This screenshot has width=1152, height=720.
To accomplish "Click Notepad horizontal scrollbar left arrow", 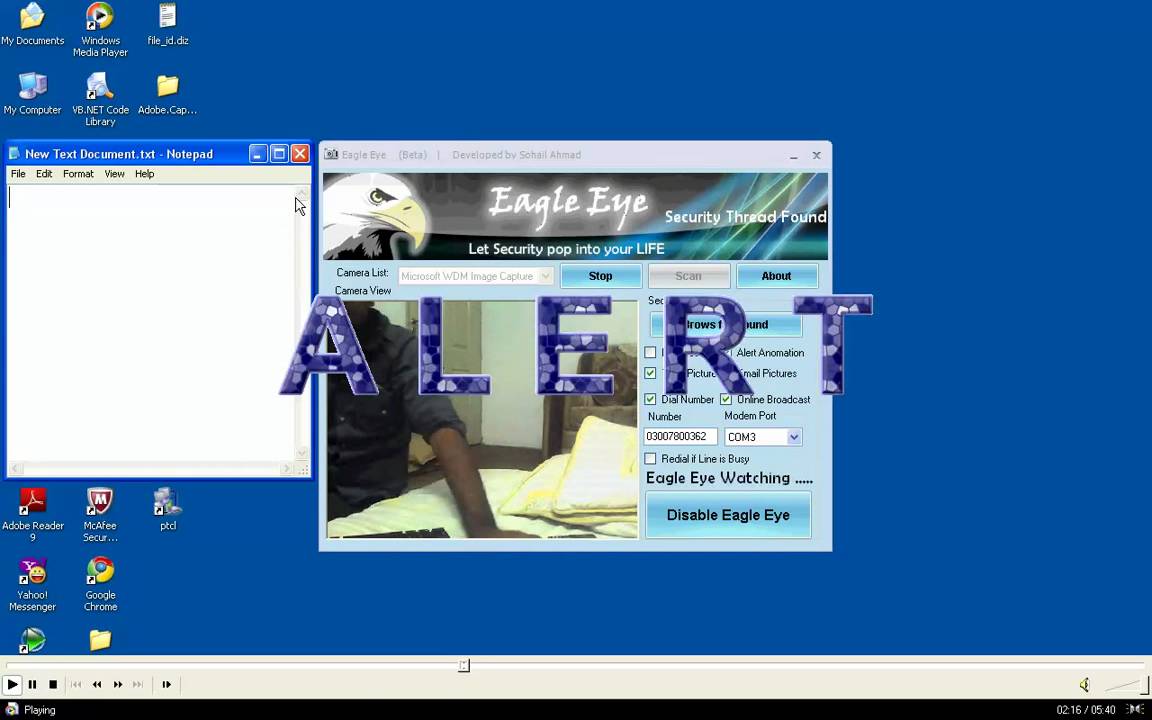I will [x=15, y=469].
